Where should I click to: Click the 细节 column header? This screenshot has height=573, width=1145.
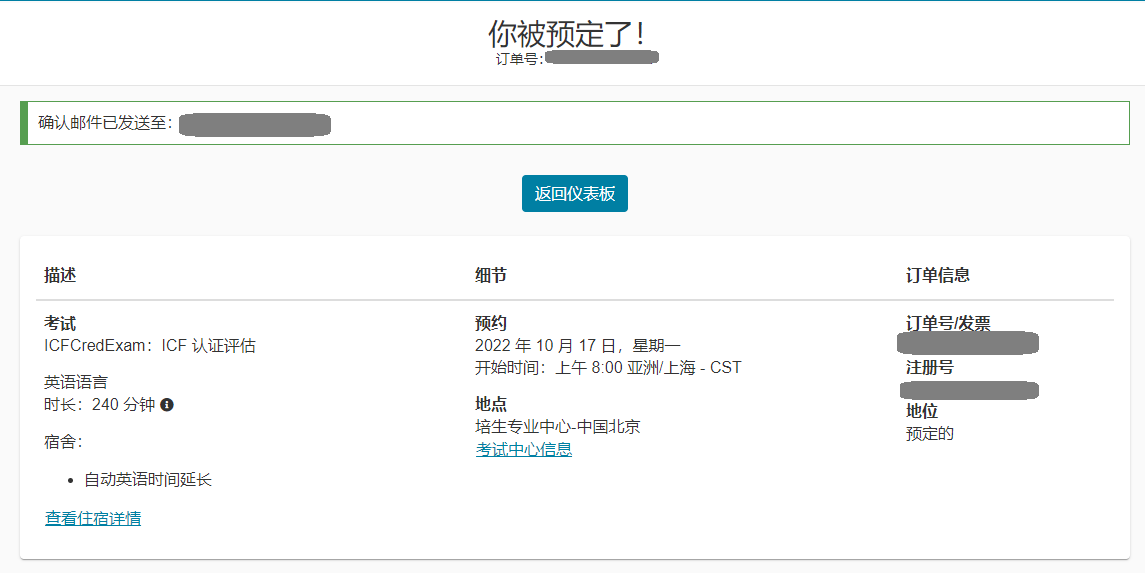click(x=491, y=275)
